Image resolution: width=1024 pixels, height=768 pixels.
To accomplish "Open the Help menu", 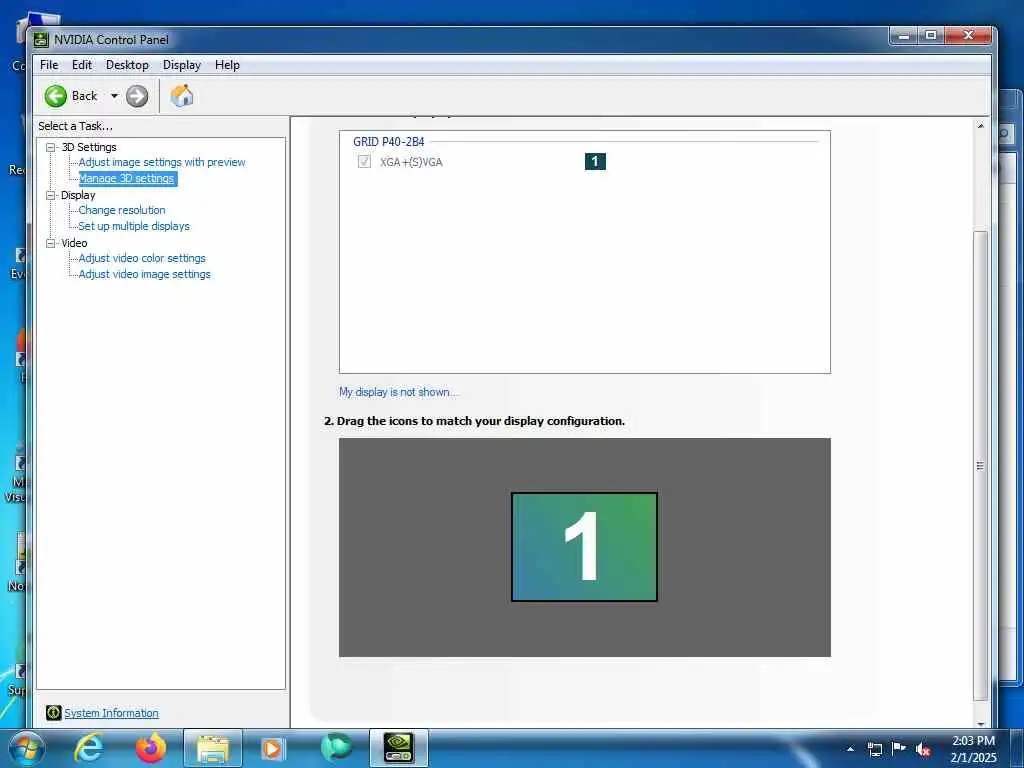I will pos(227,65).
